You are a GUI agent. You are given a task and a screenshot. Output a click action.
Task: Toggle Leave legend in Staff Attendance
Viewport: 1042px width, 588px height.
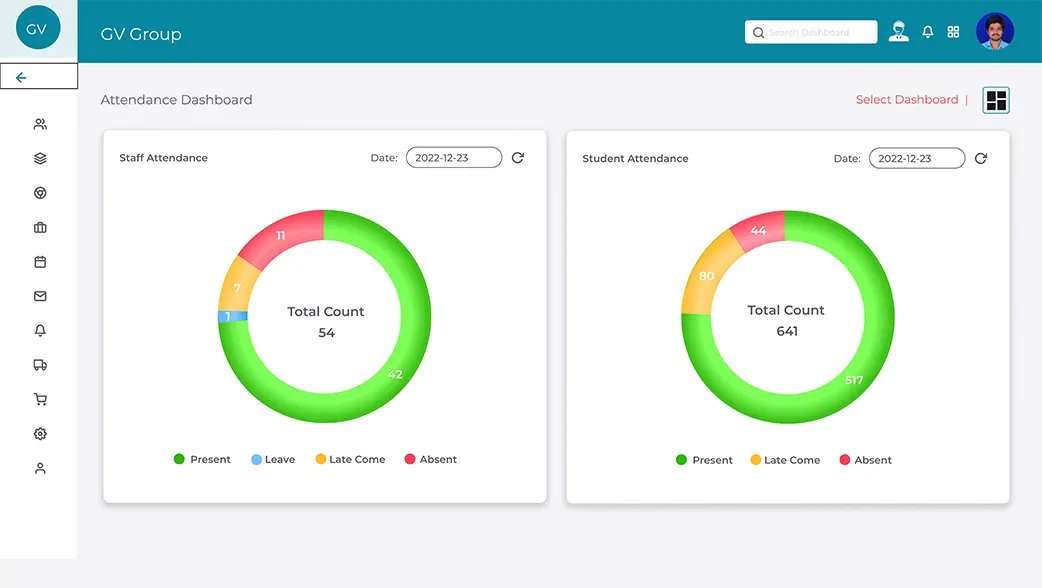(x=273, y=459)
